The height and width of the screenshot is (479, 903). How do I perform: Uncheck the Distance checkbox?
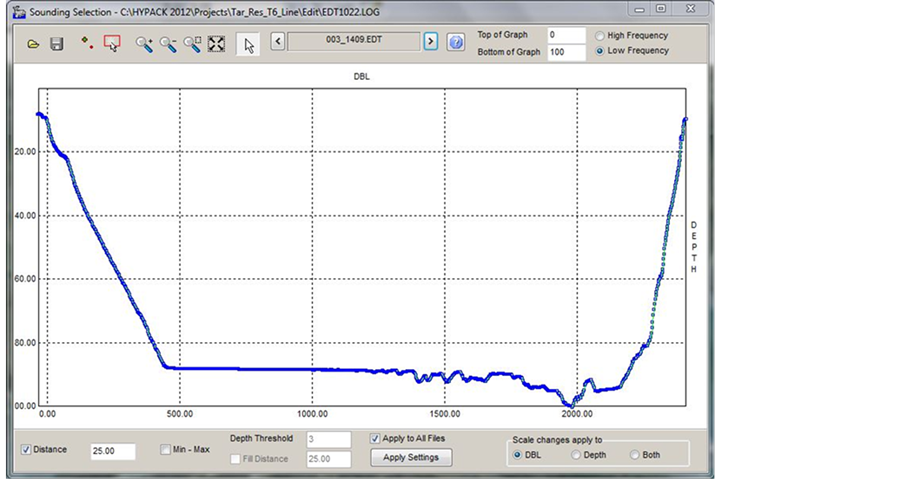coord(27,450)
